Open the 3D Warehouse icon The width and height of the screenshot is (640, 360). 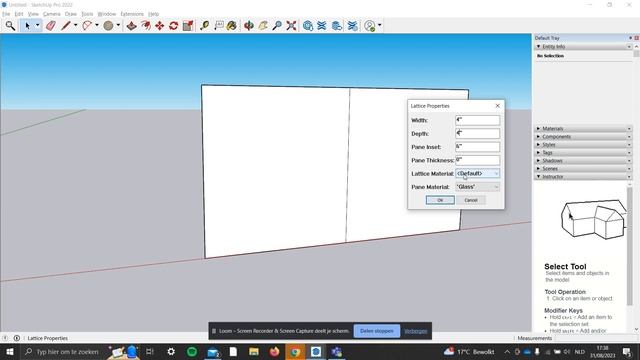(308, 26)
